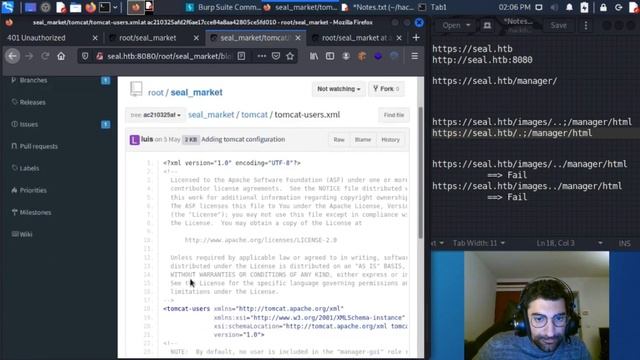640x360 pixels.
Task: Open the Firefox account icon
Action: click(x=346, y=56)
